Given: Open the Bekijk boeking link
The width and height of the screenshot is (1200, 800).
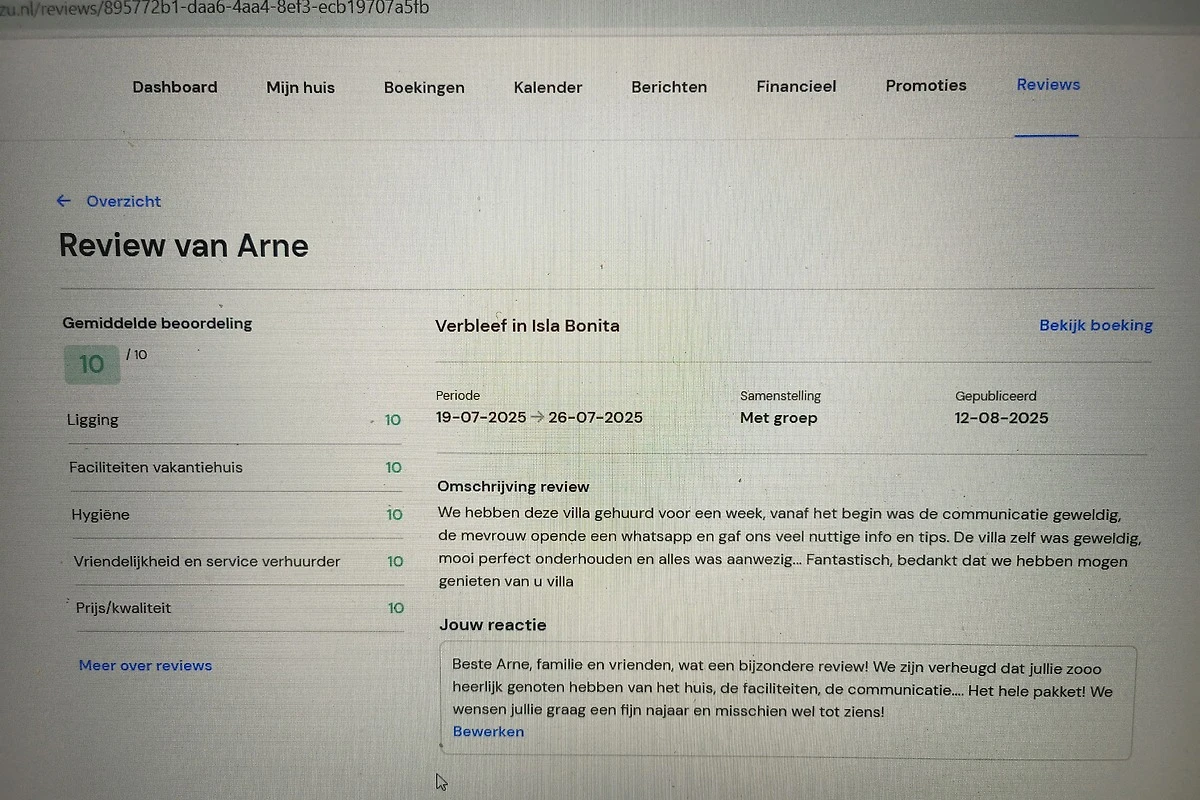Looking at the screenshot, I should click(1096, 325).
